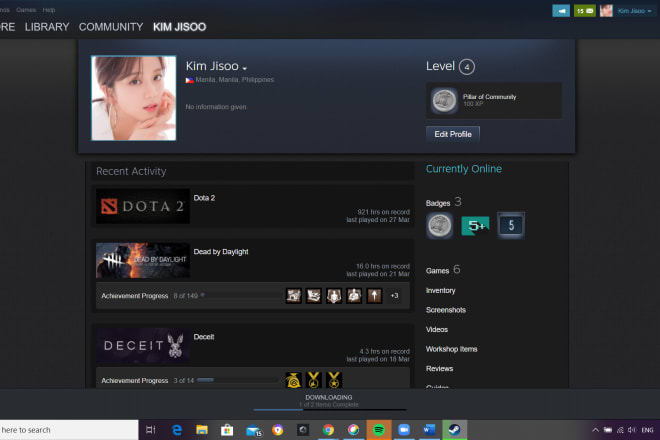Open the Dead by Daylight banner image
The image size is (660, 440).
(143, 260)
